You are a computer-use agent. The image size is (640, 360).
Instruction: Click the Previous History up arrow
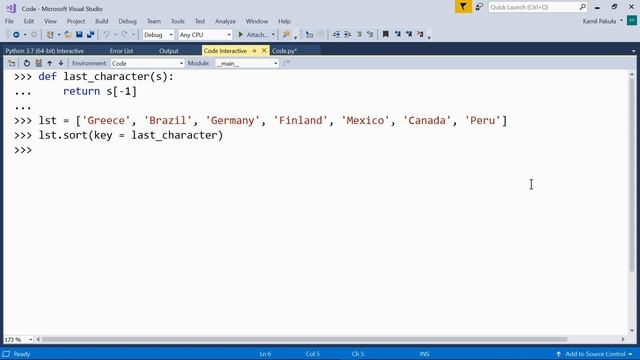(x=50, y=63)
